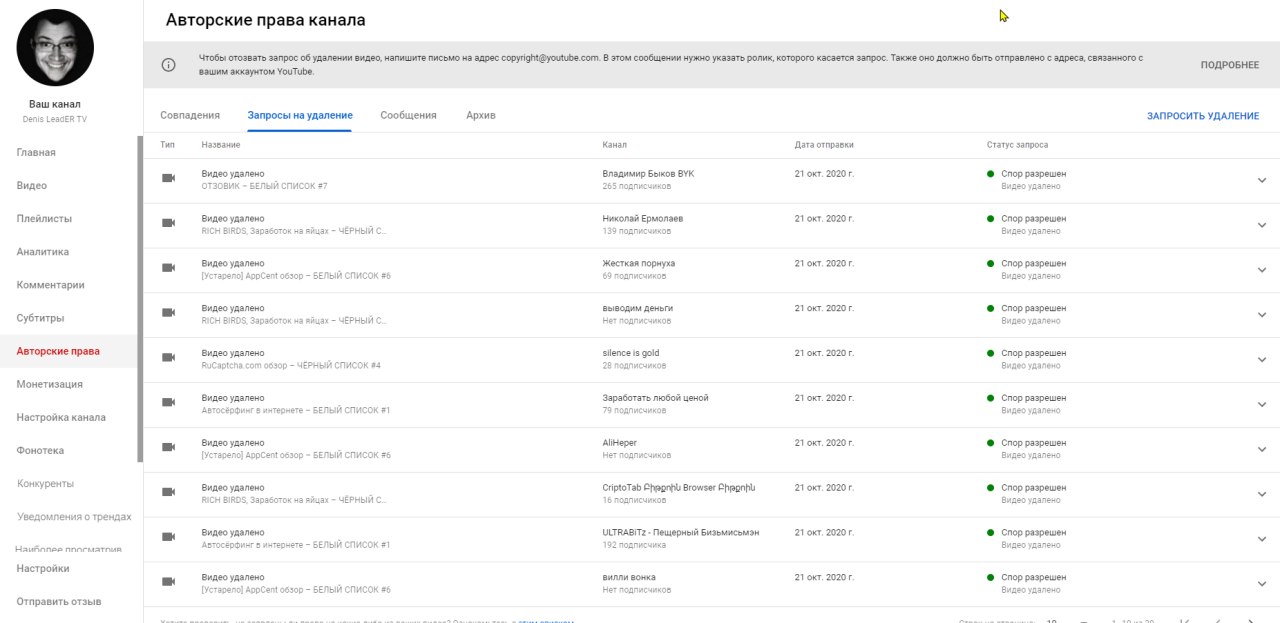Expand the CriptoTab Browser request row

(1262, 494)
